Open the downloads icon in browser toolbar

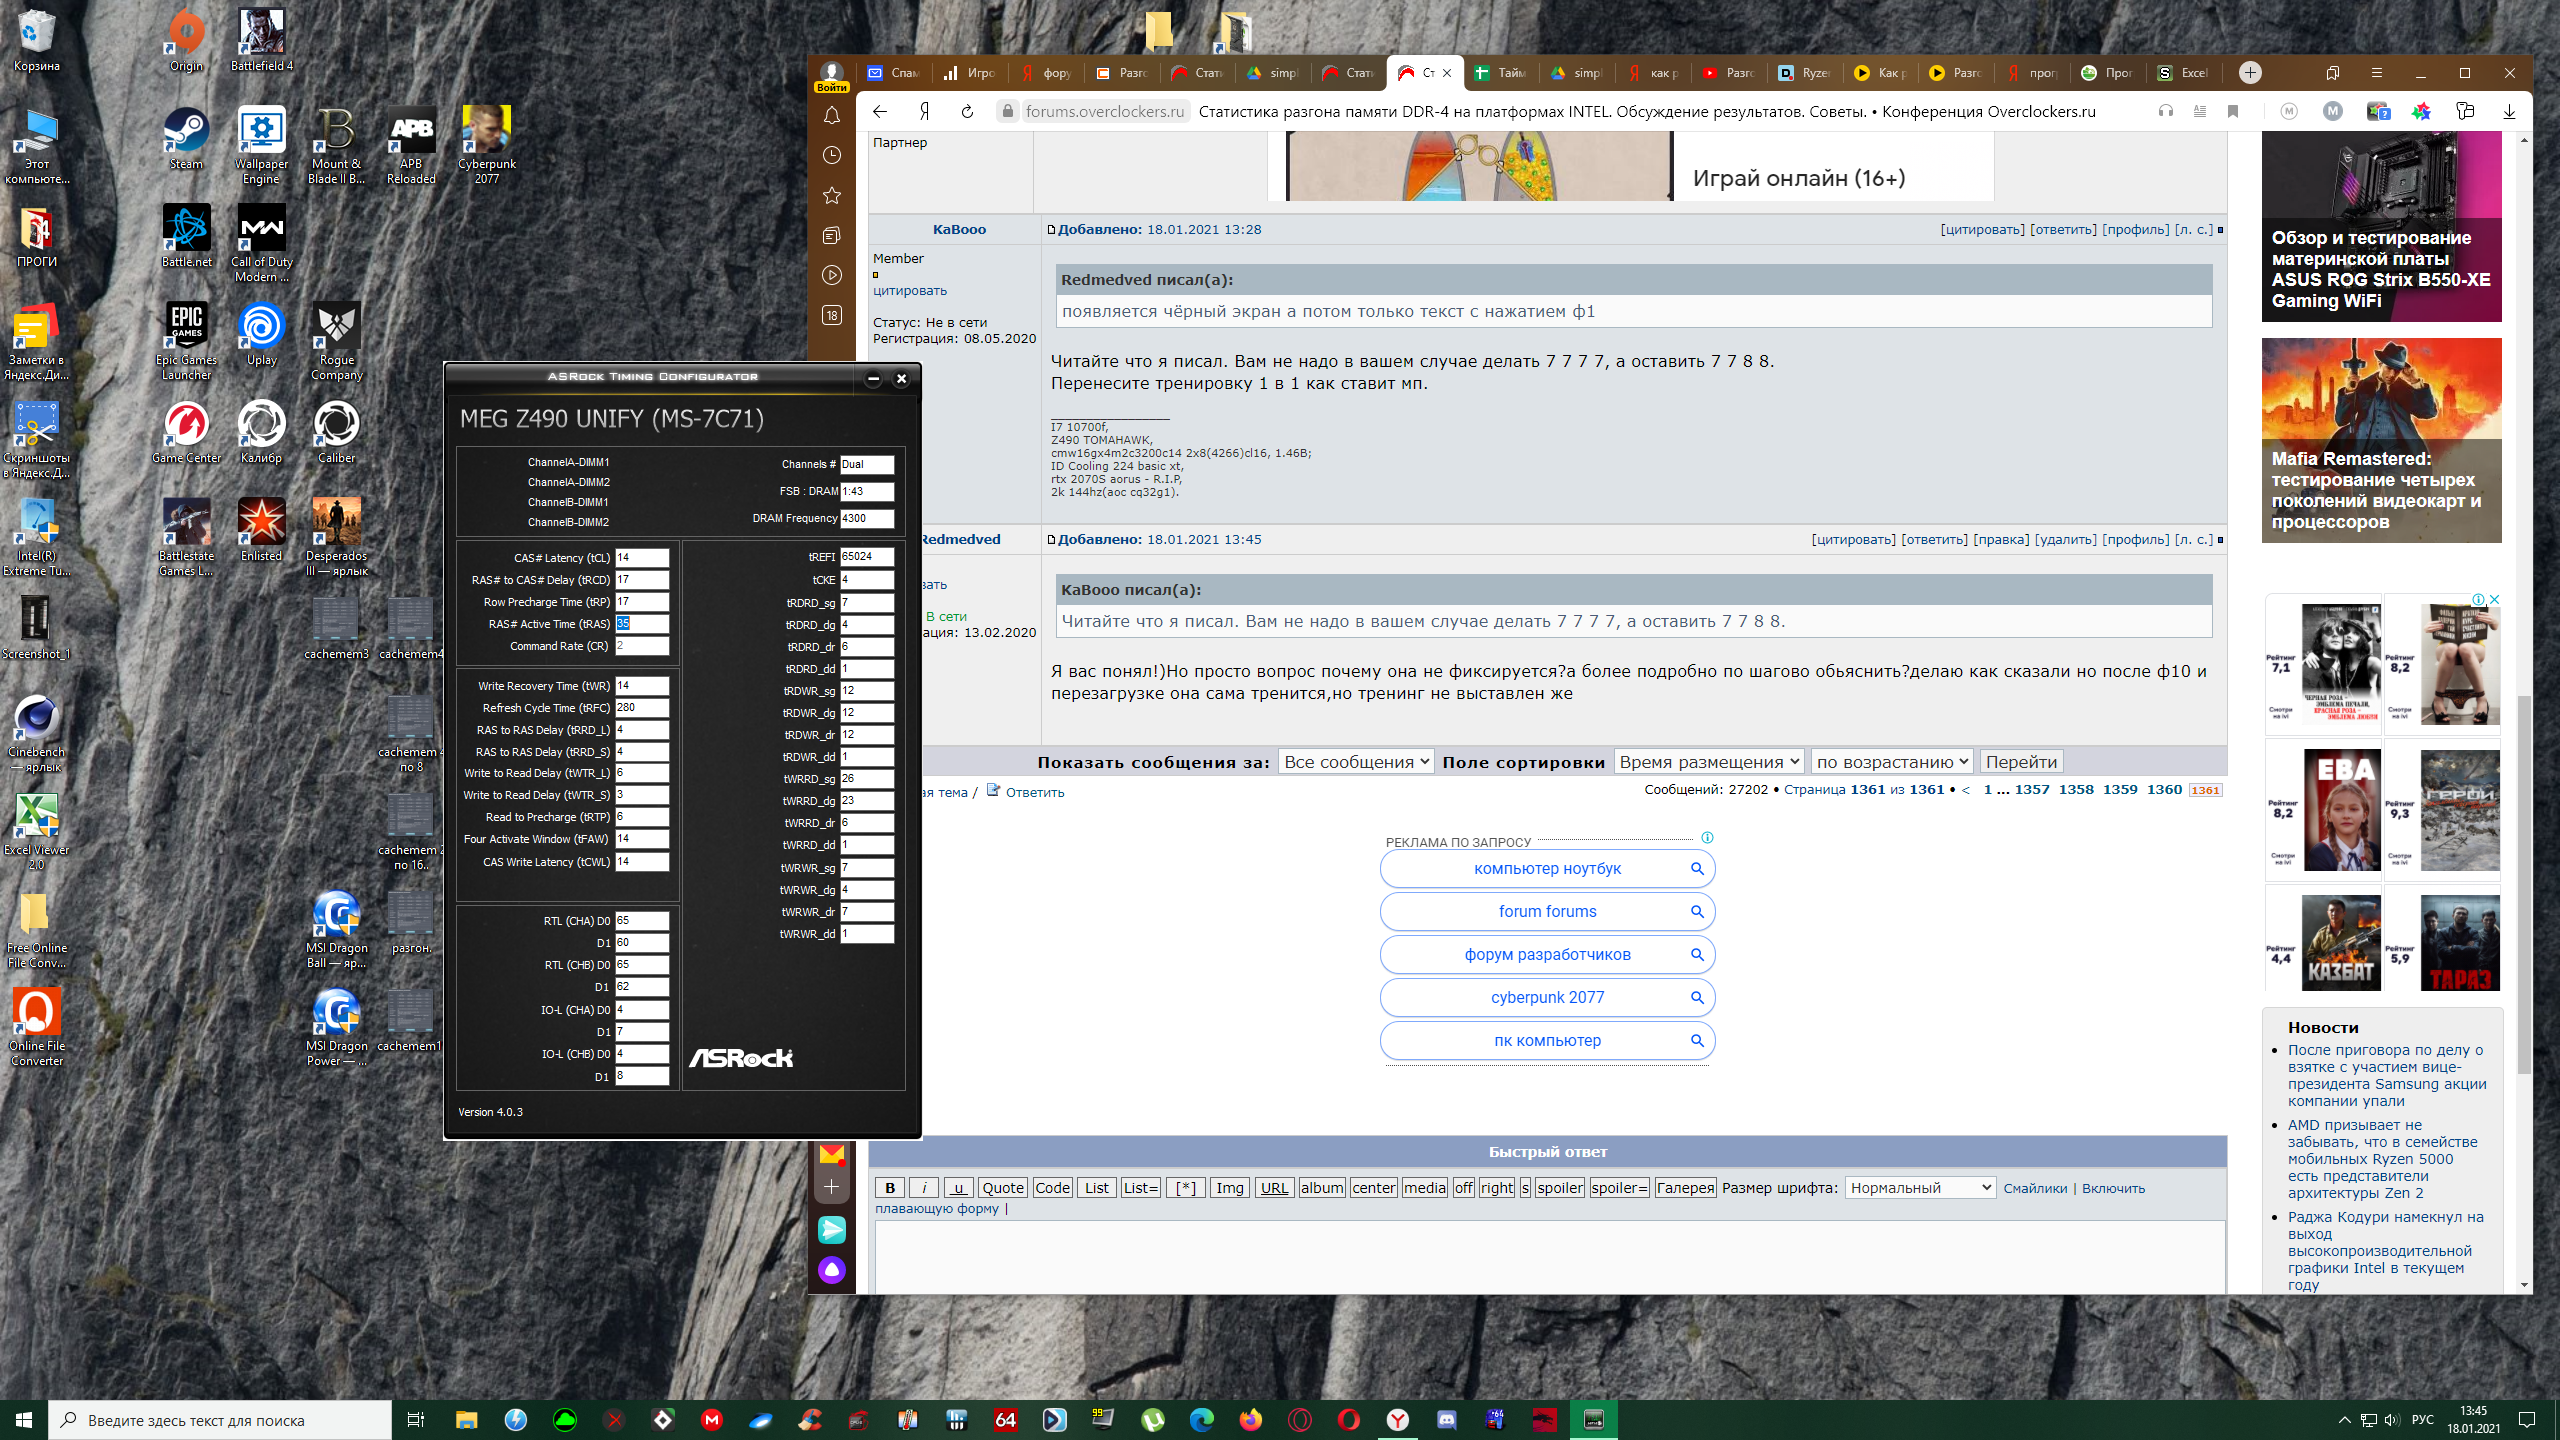(x=2509, y=111)
